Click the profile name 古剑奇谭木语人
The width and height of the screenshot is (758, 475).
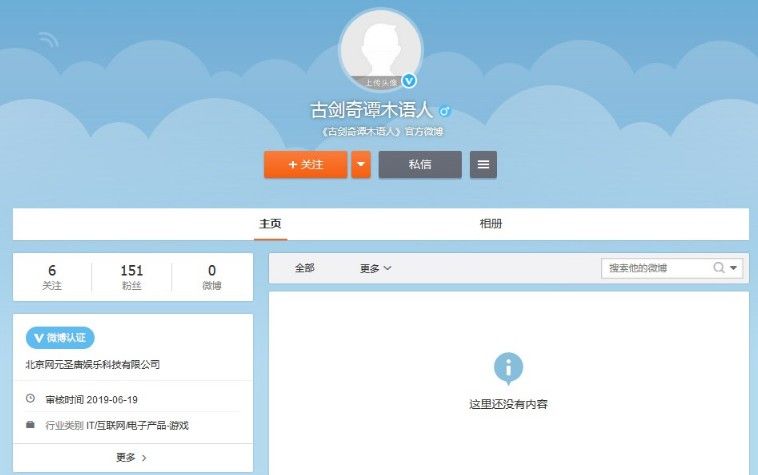click(x=371, y=110)
